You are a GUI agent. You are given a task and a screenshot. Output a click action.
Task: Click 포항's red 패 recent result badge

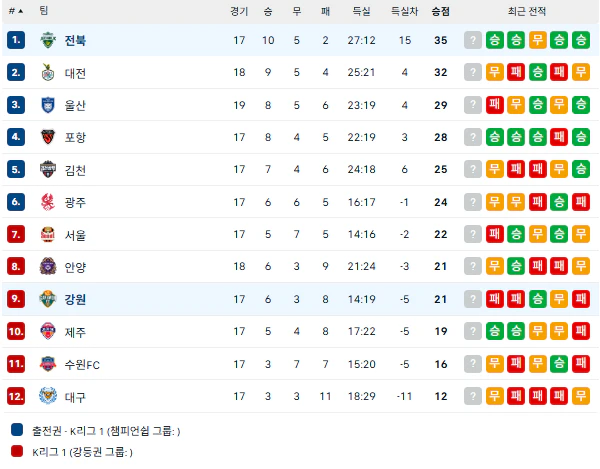[559, 137]
